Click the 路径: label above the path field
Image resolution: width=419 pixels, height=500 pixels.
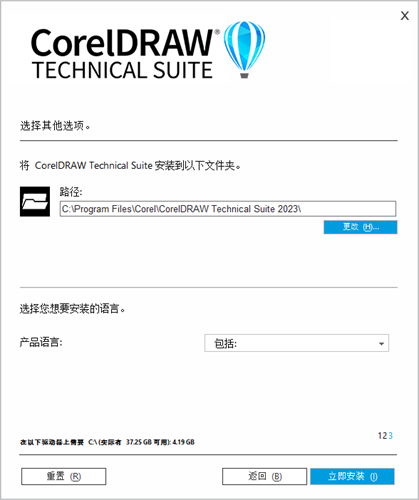point(71,192)
